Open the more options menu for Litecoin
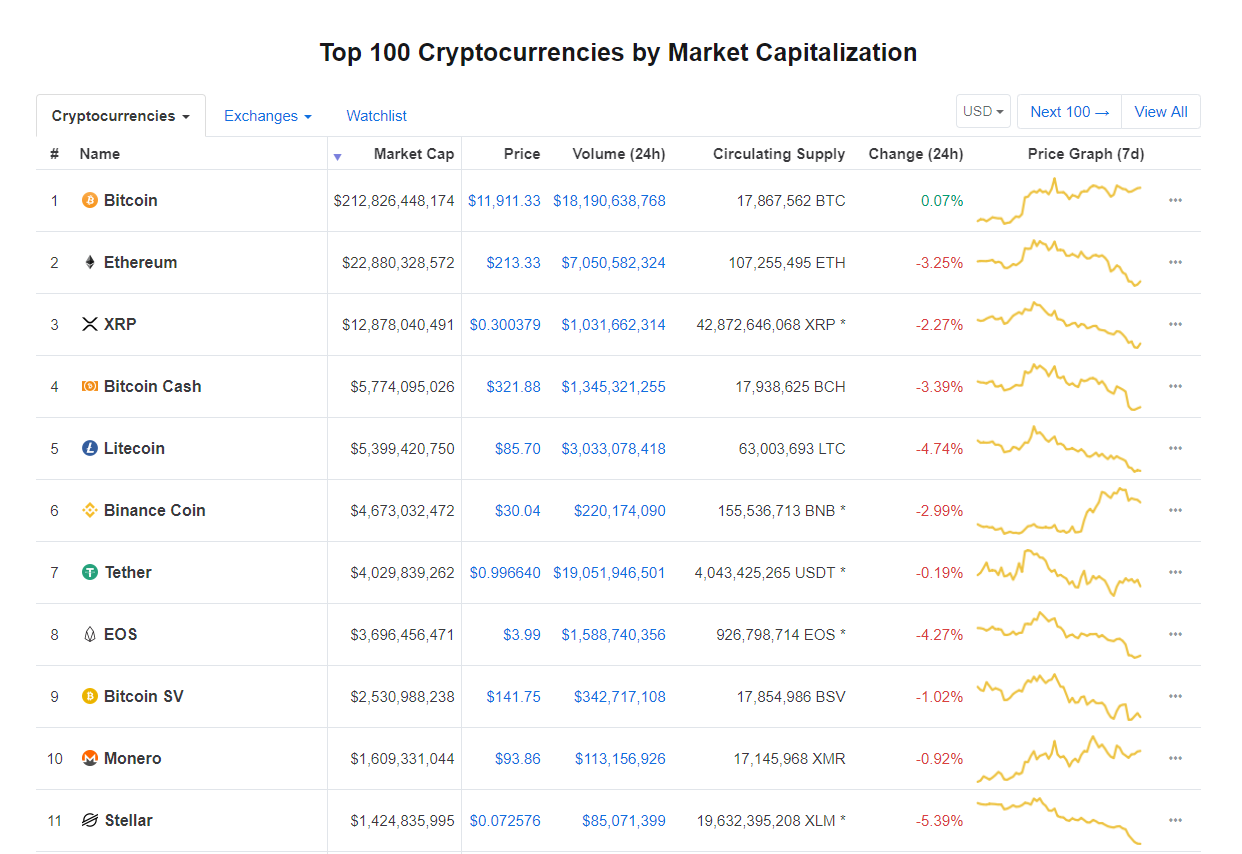The height and width of the screenshot is (854, 1242). tap(1175, 448)
